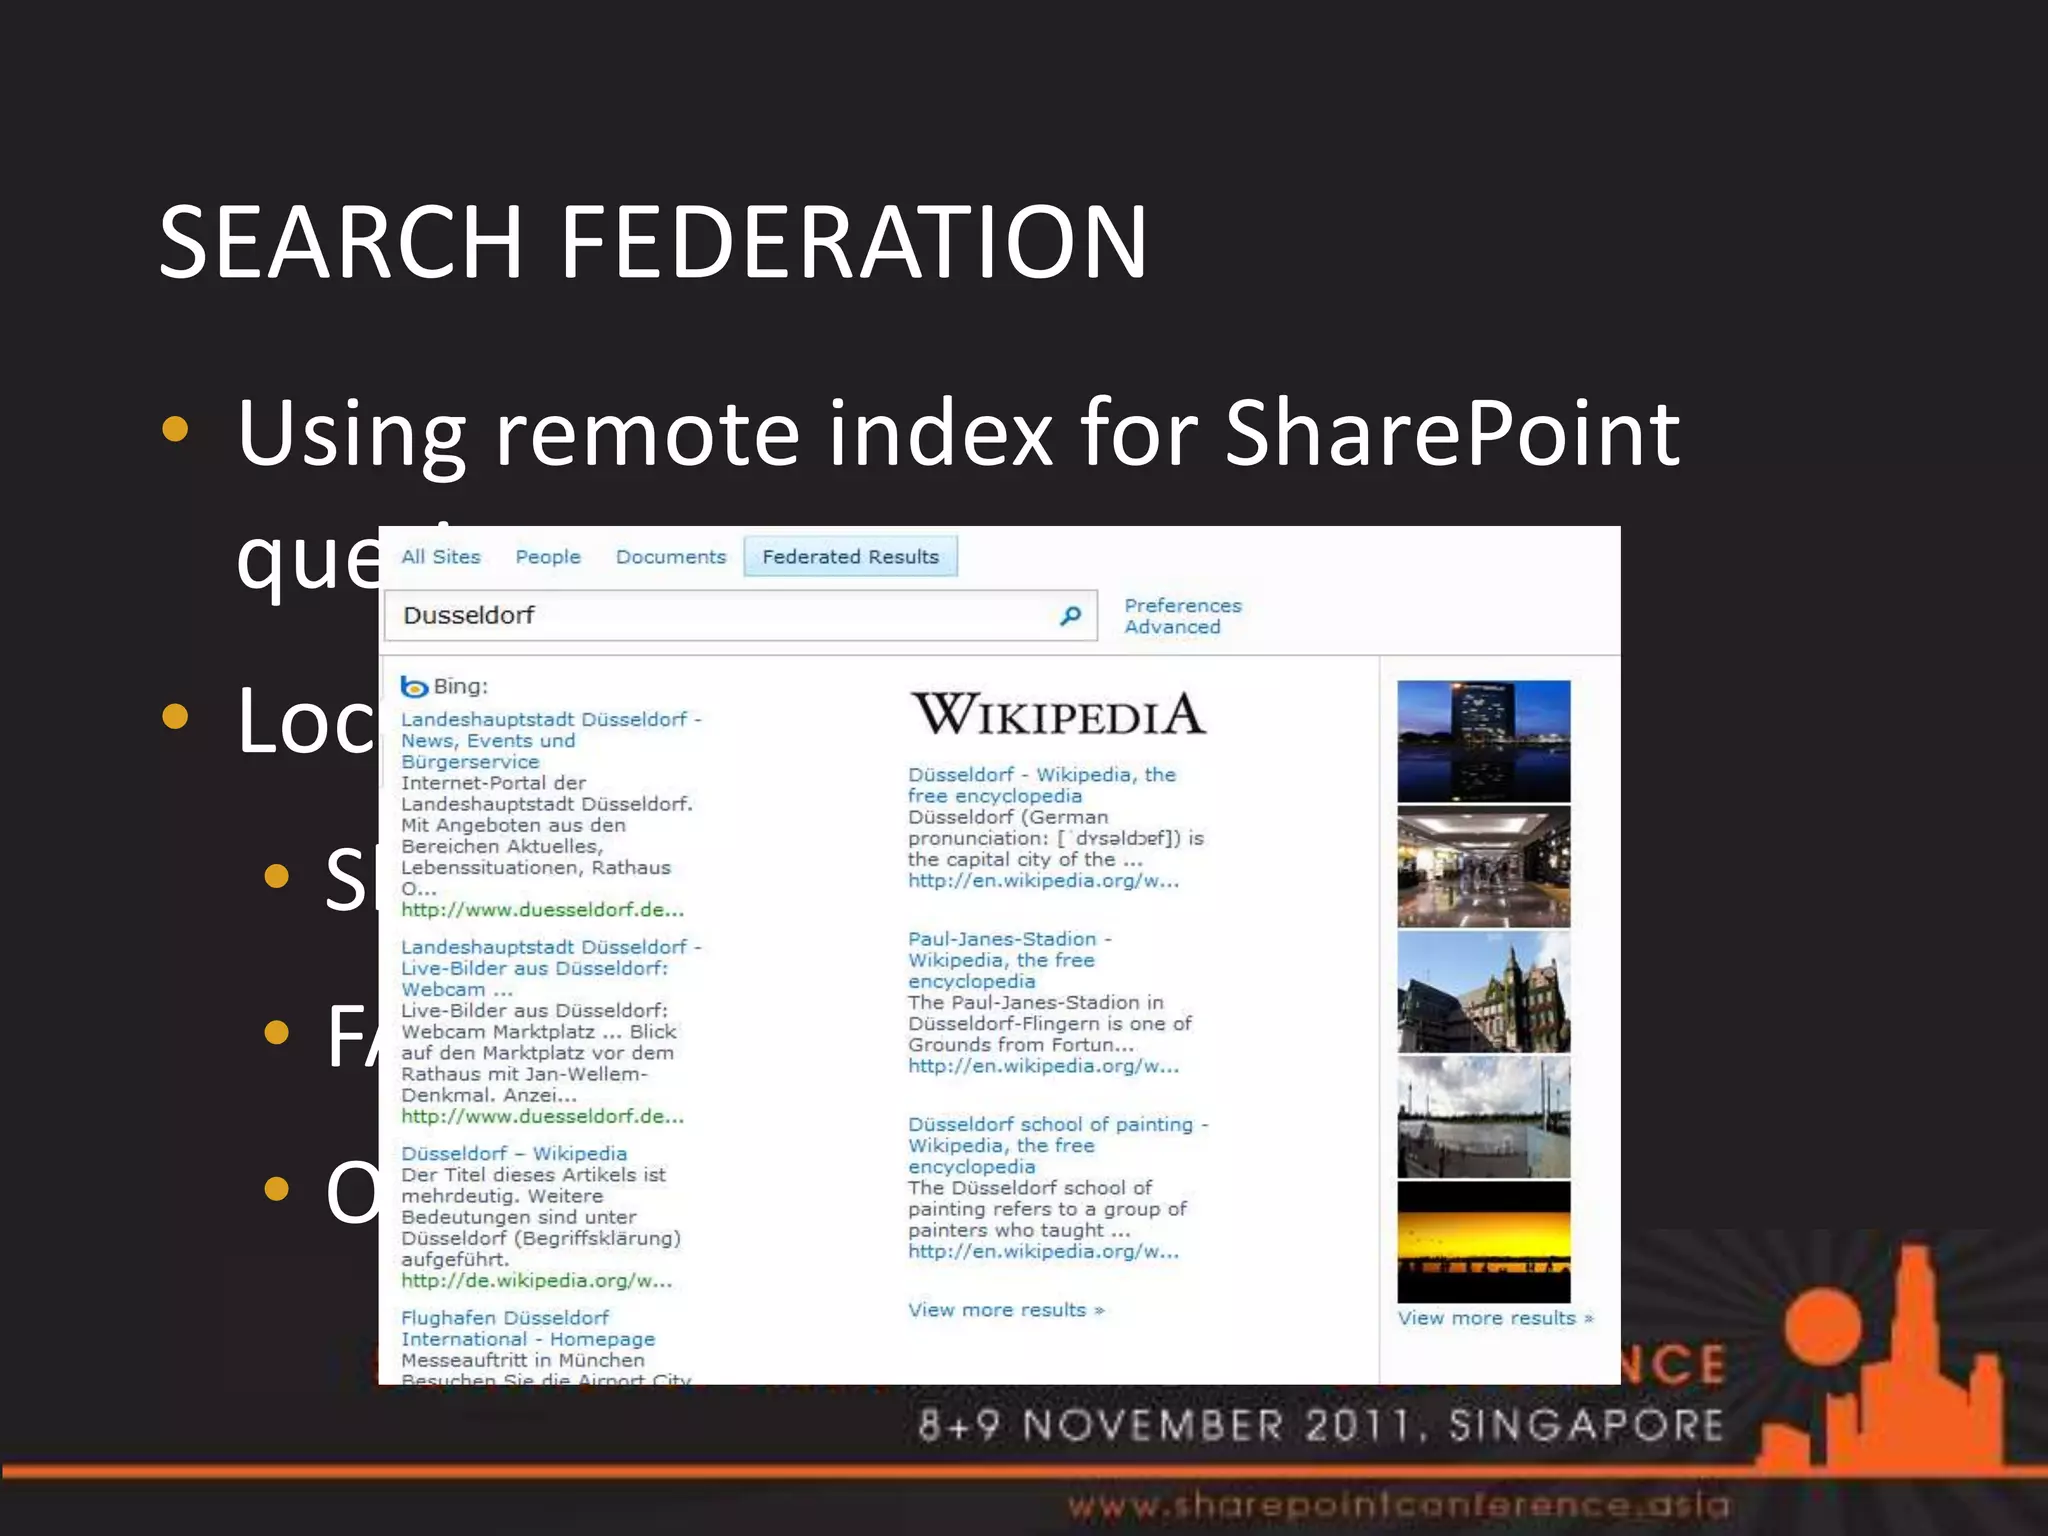Open Düsseldorf school of painting result
The width and height of the screenshot is (2048, 1536).
tap(1058, 1145)
